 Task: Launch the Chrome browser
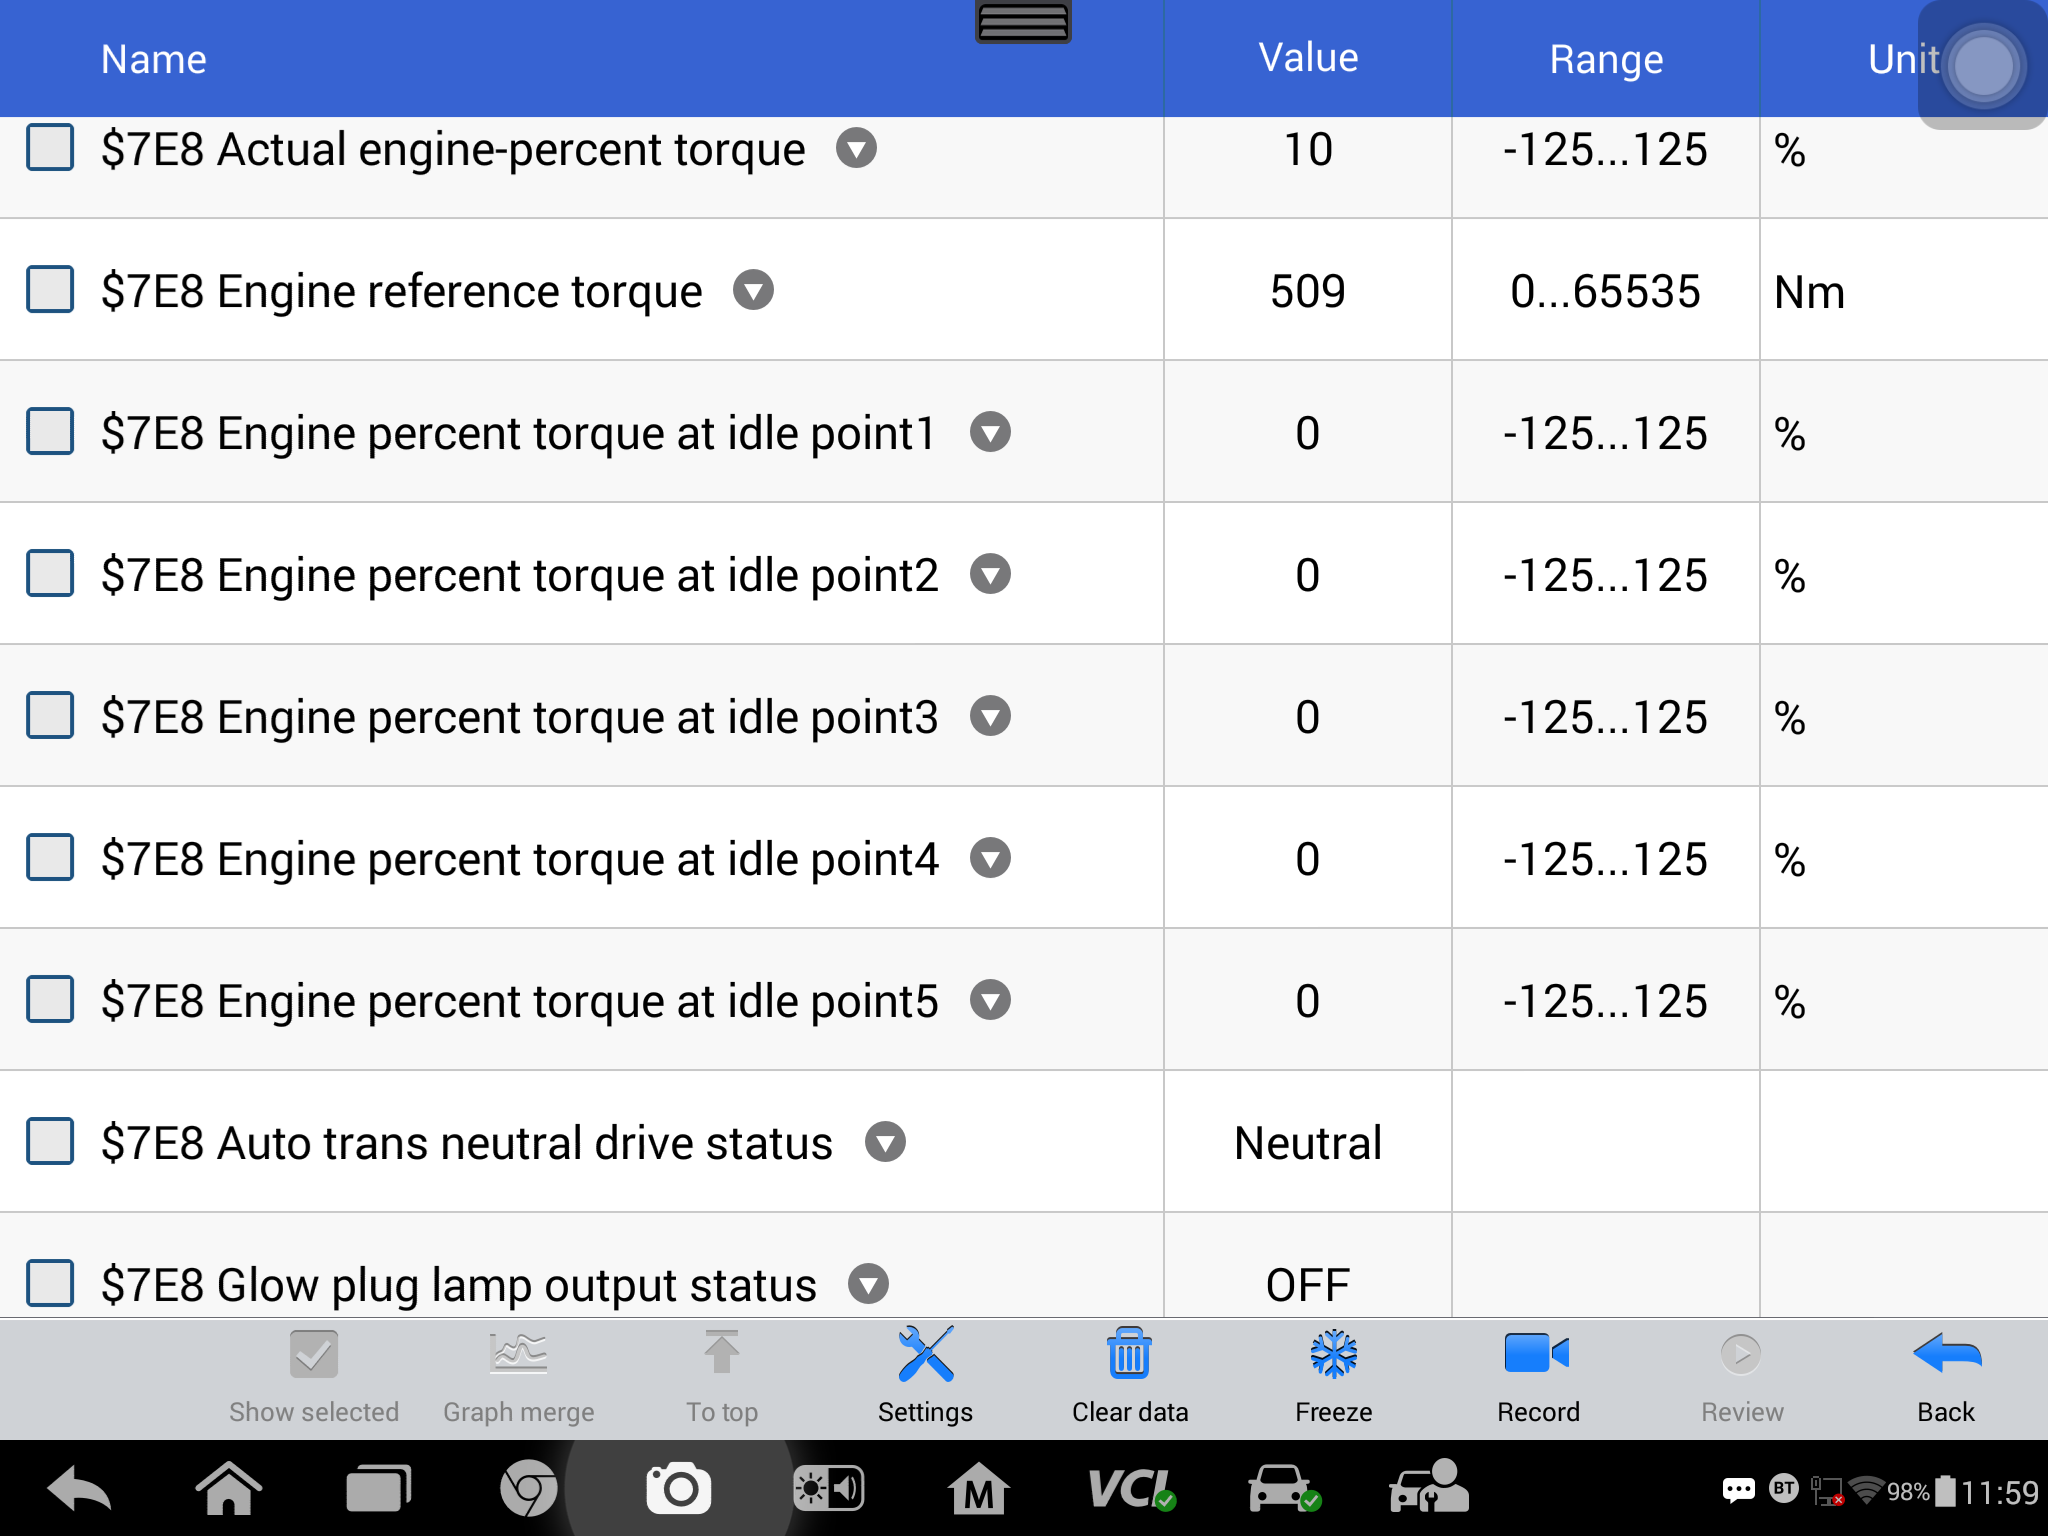coord(528,1490)
